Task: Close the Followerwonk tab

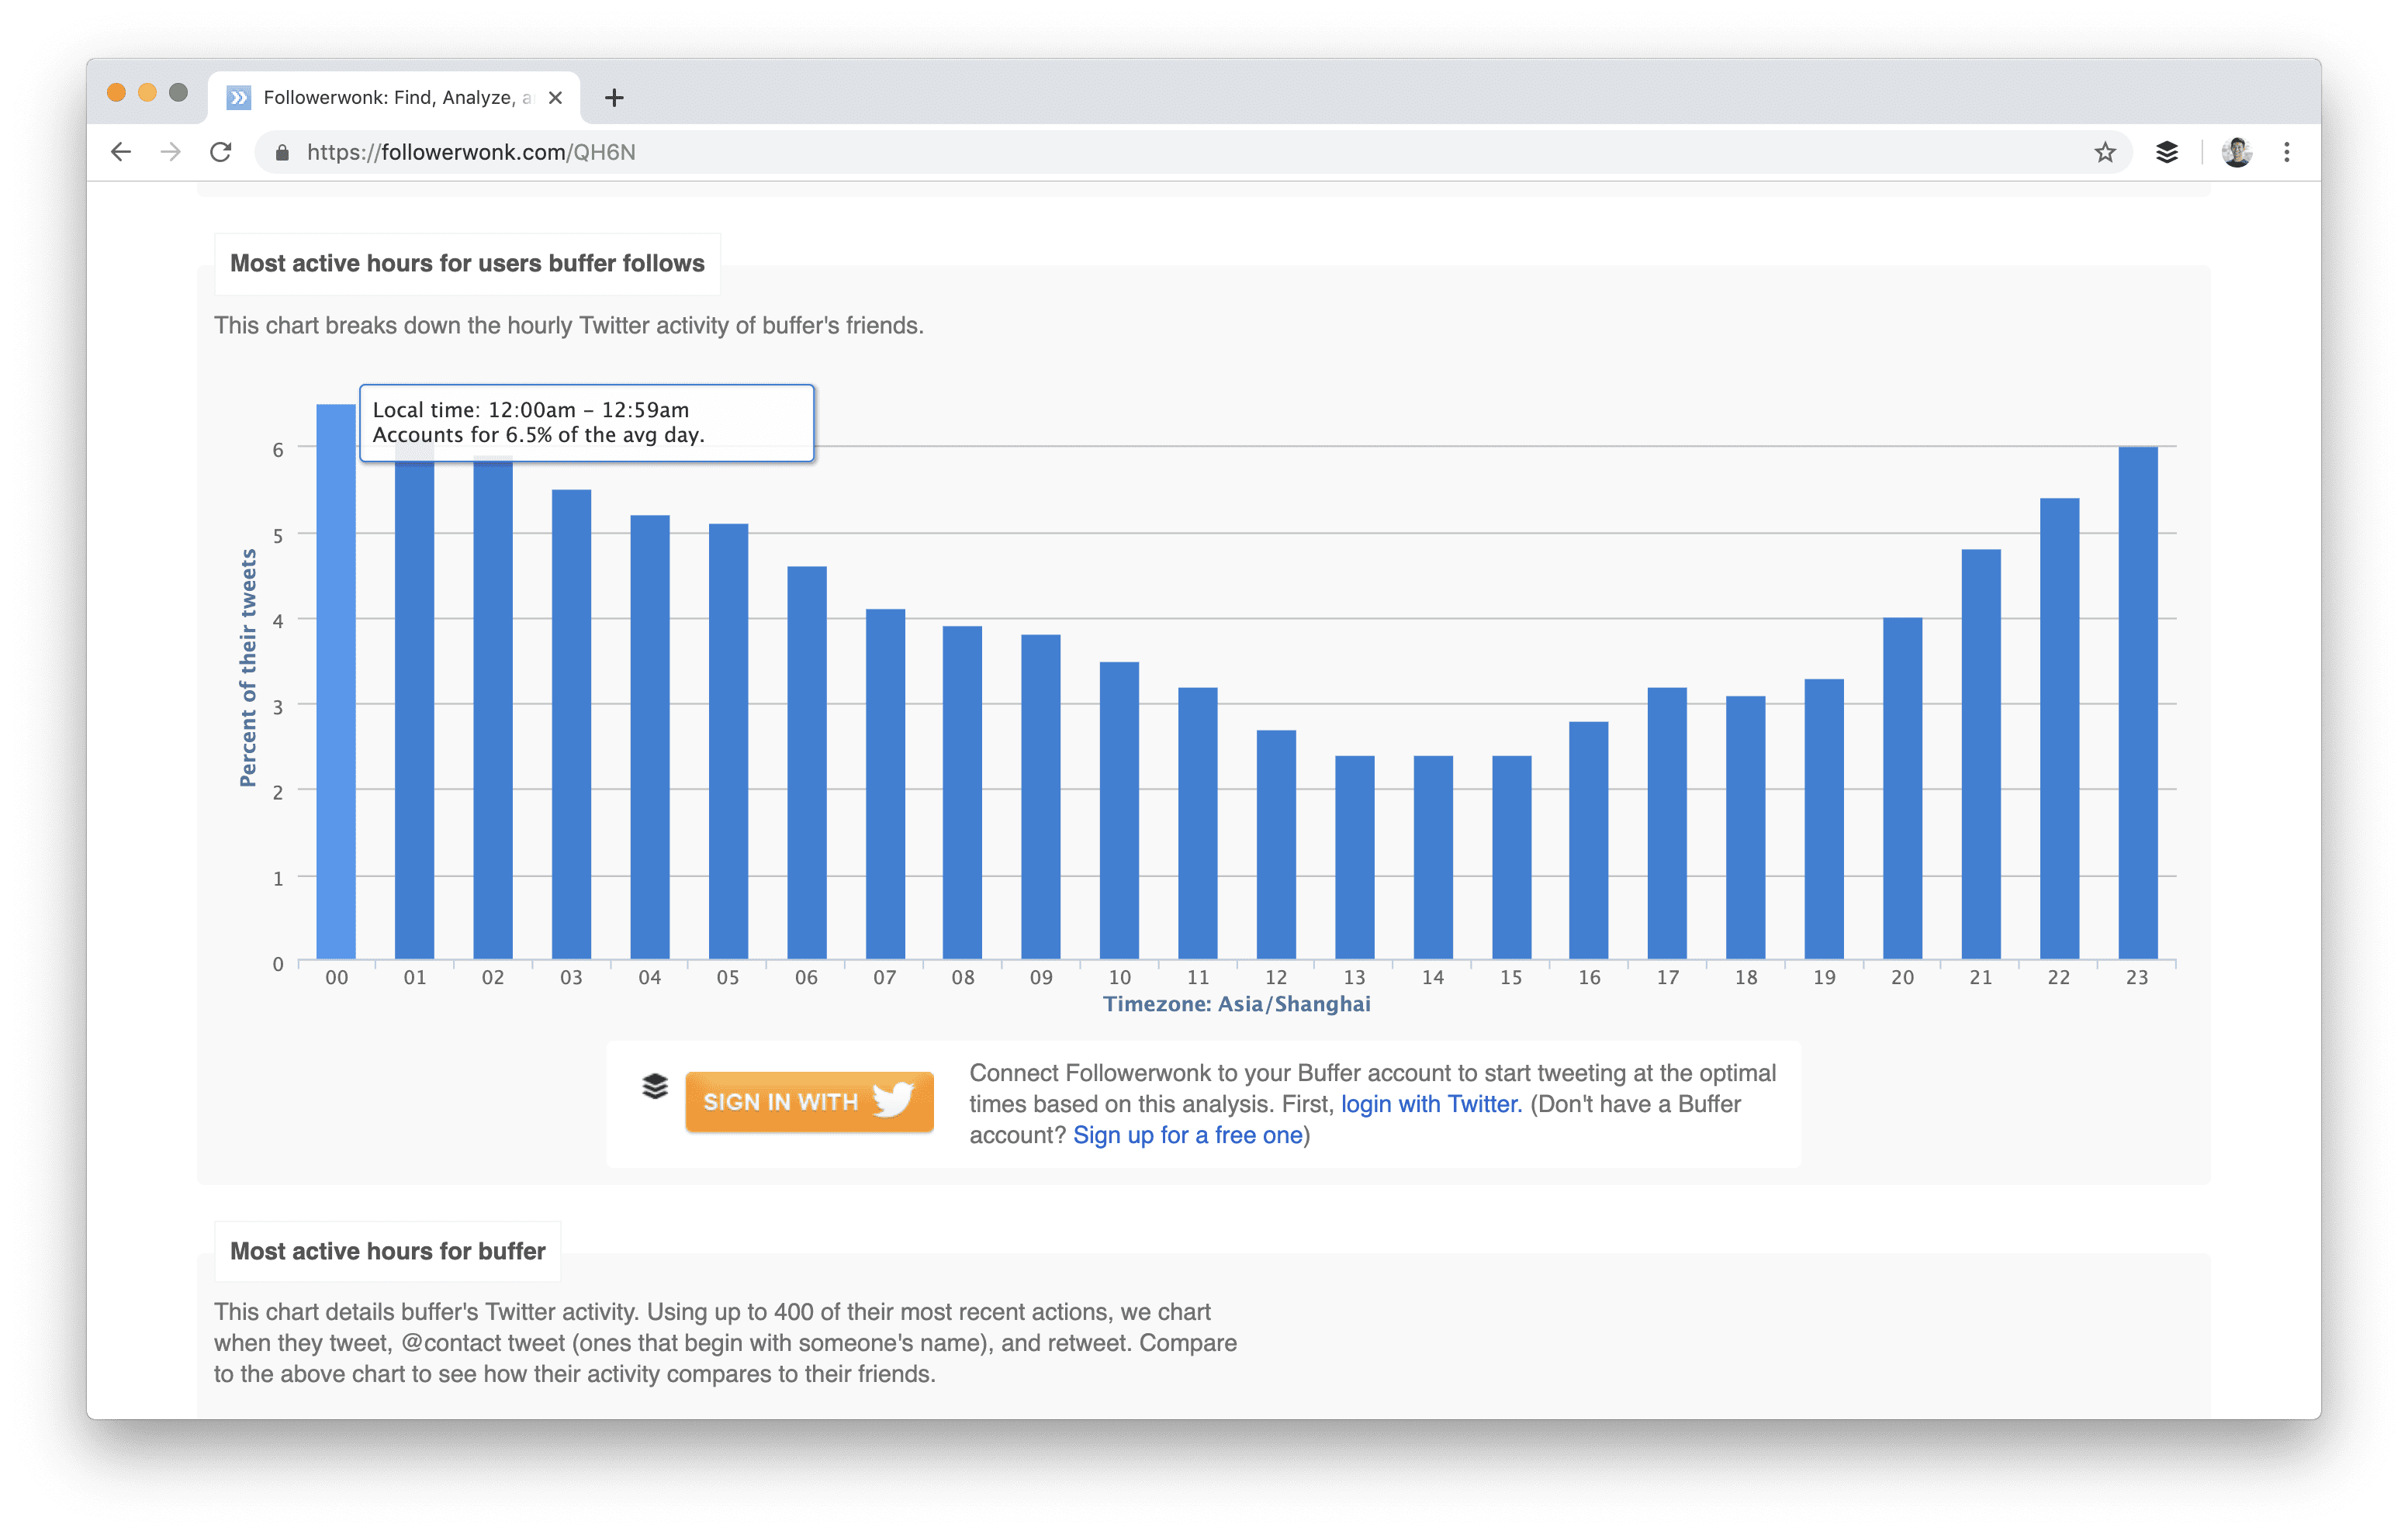Action: pyautogui.click(x=555, y=97)
